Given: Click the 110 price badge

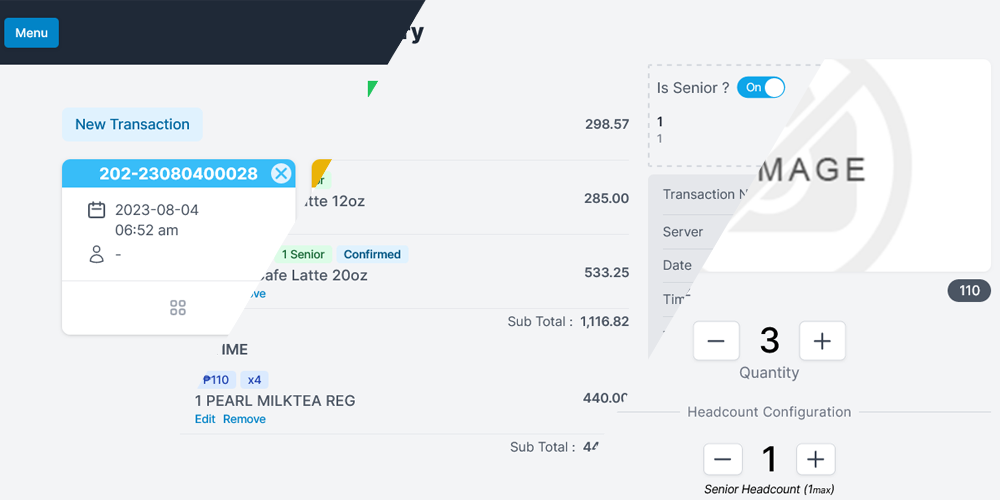Looking at the screenshot, I should pyautogui.click(x=969, y=291).
